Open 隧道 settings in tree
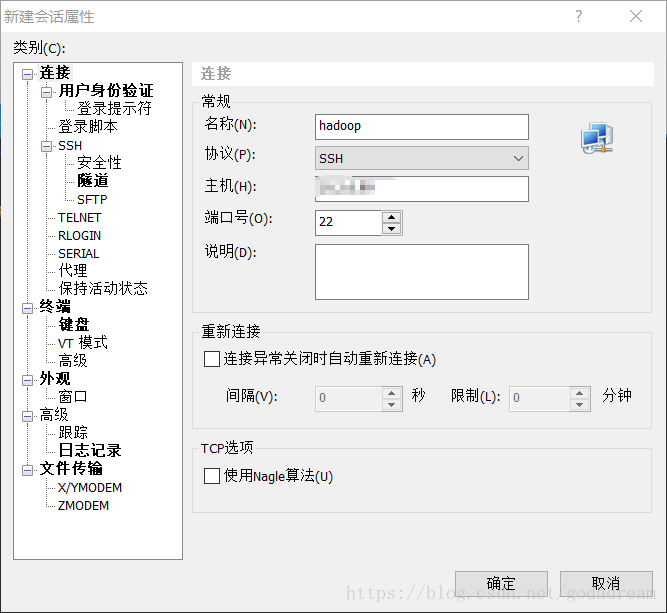 click(x=93, y=180)
